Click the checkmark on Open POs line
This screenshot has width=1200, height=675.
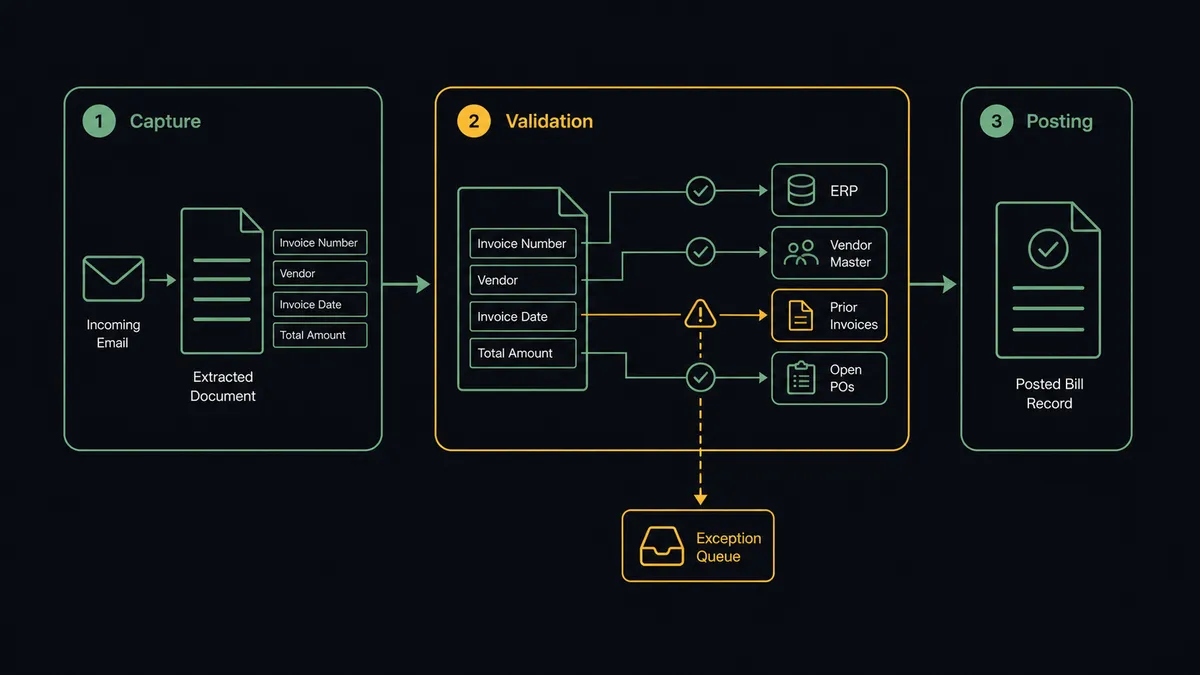pos(701,377)
